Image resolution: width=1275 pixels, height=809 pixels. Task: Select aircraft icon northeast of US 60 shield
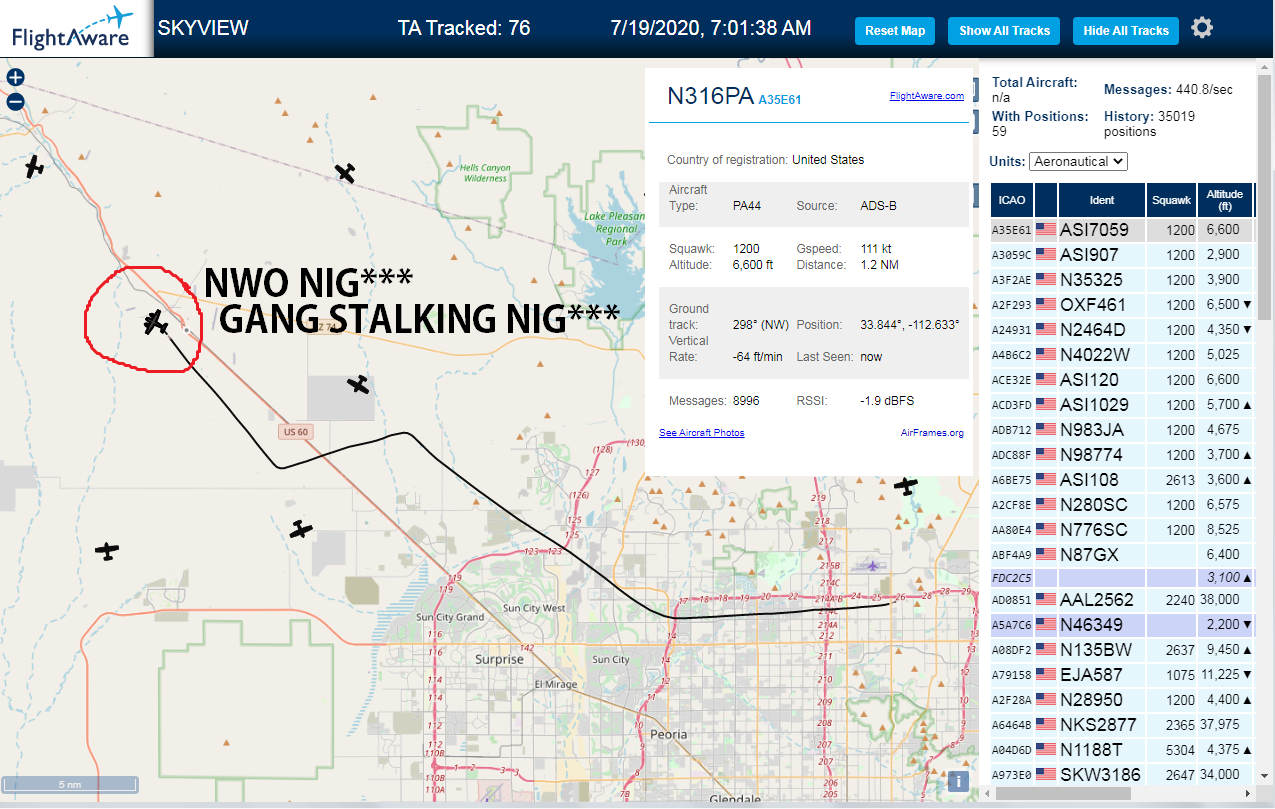(358, 384)
